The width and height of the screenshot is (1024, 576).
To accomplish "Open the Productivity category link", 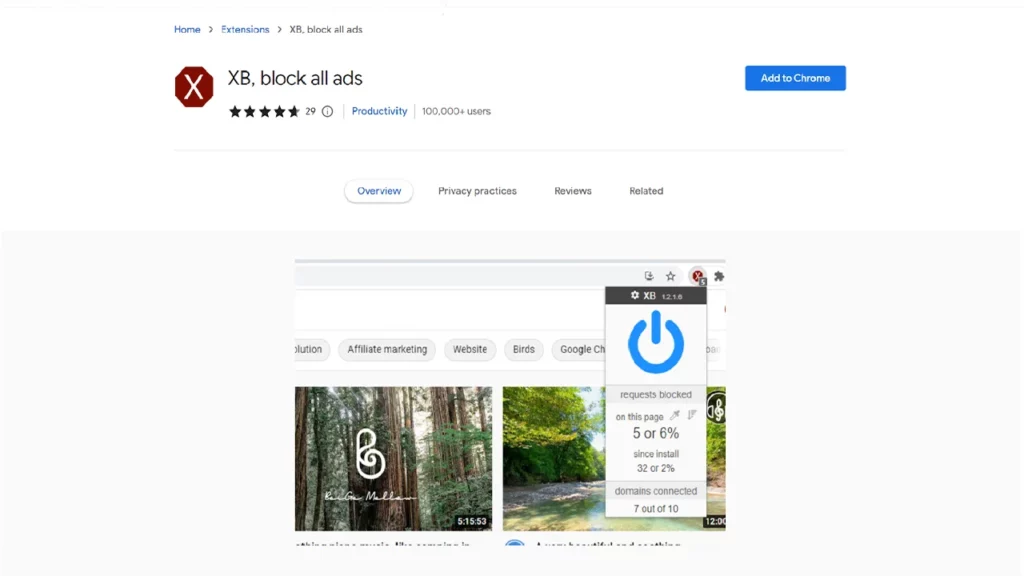I will (379, 112).
